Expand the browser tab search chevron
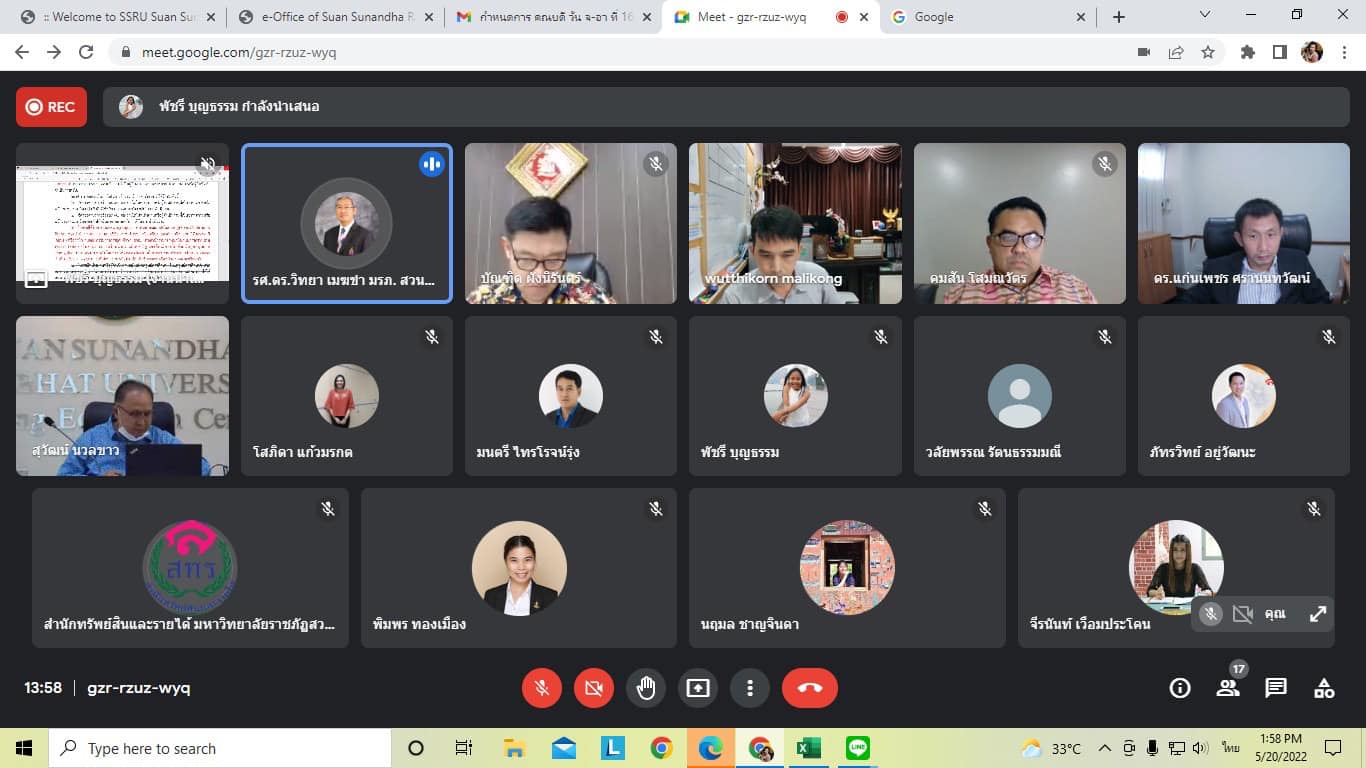This screenshot has height=768, width=1366. [1205, 16]
